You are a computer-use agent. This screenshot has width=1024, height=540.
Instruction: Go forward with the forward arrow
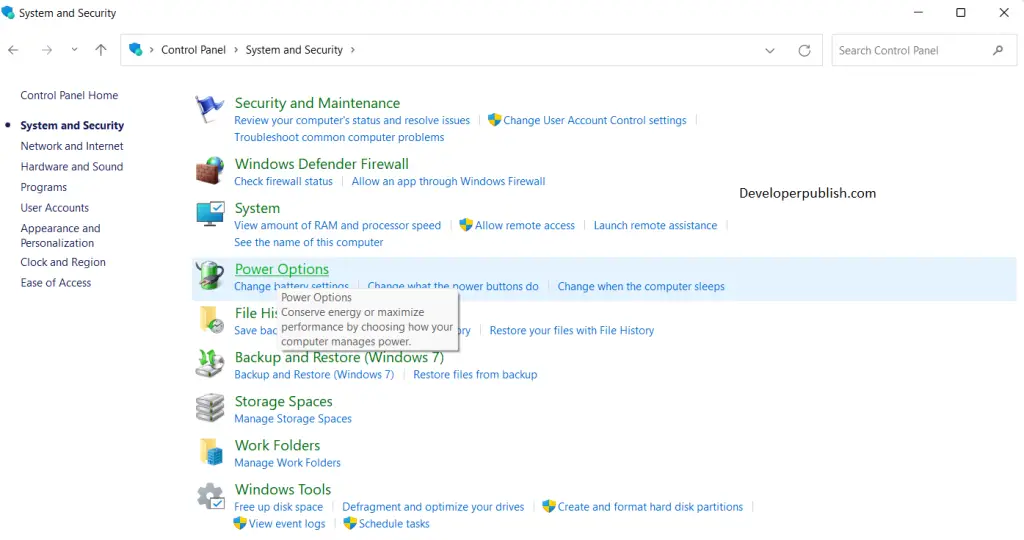[x=46, y=50]
